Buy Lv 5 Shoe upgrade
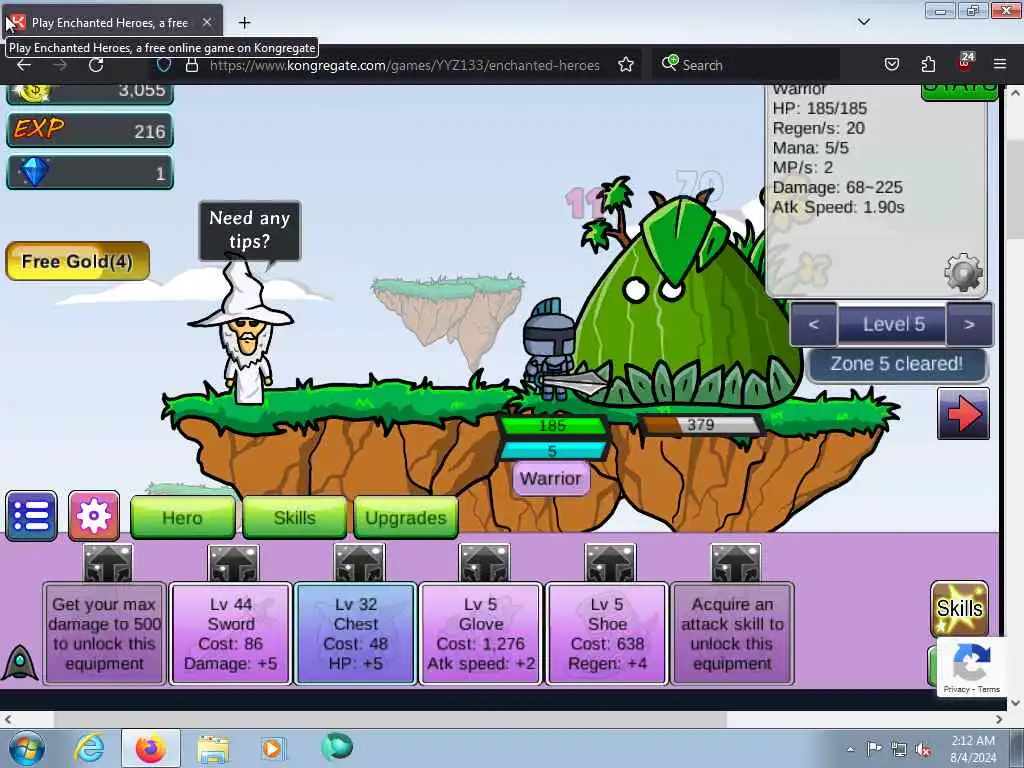 [607, 633]
